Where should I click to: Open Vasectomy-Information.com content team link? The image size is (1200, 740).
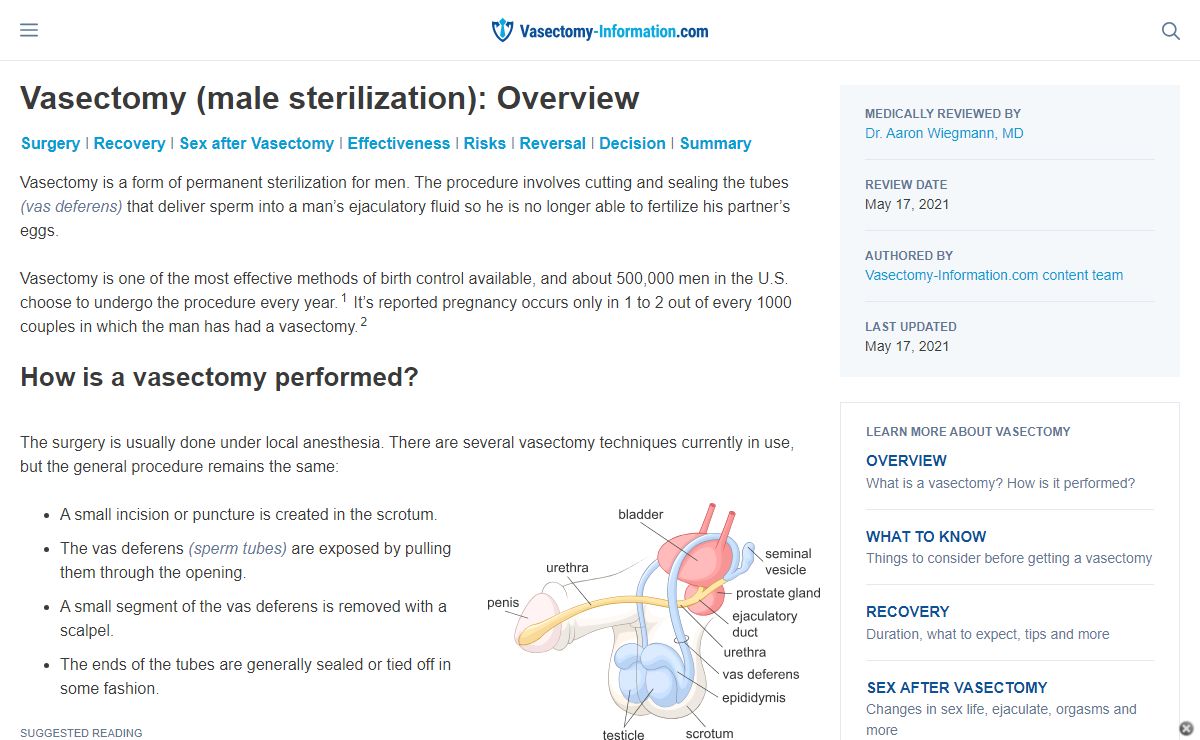[994, 275]
